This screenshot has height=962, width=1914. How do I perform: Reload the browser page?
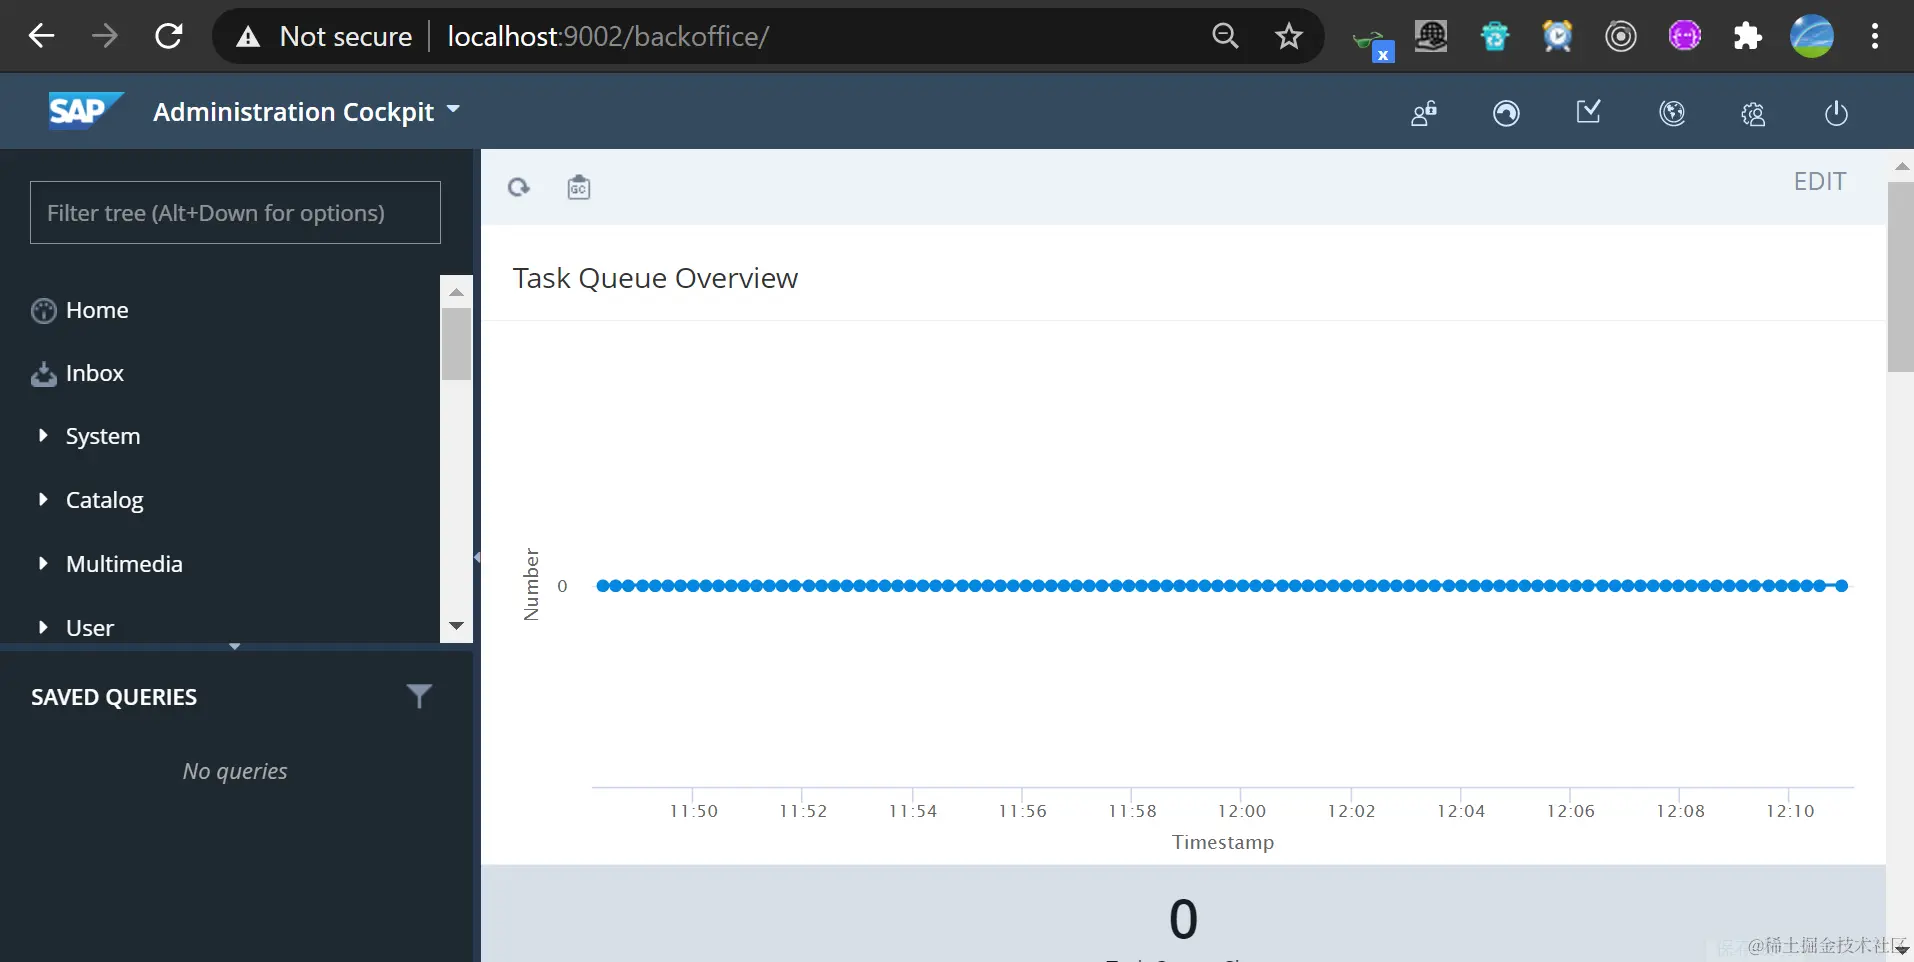tap(169, 37)
